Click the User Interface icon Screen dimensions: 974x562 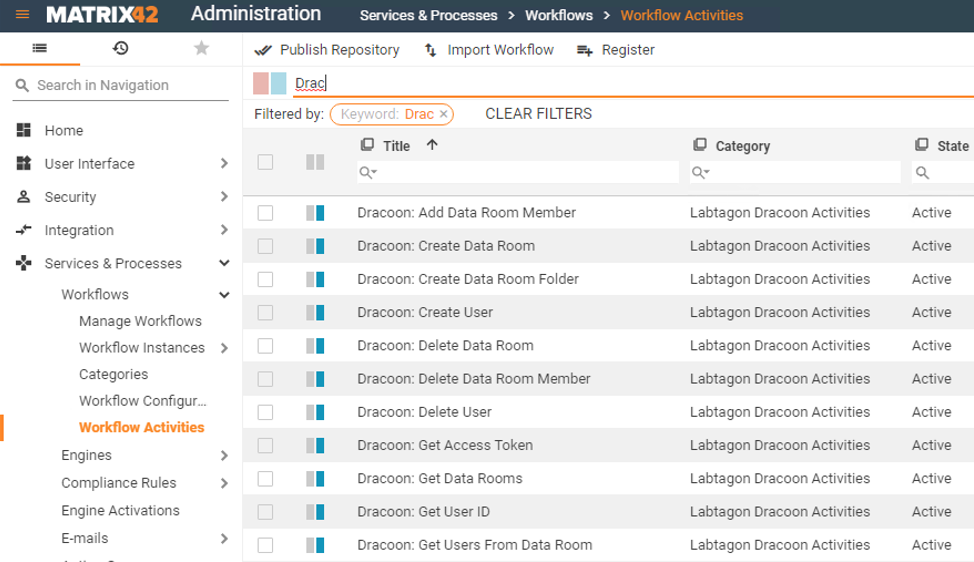point(24,163)
